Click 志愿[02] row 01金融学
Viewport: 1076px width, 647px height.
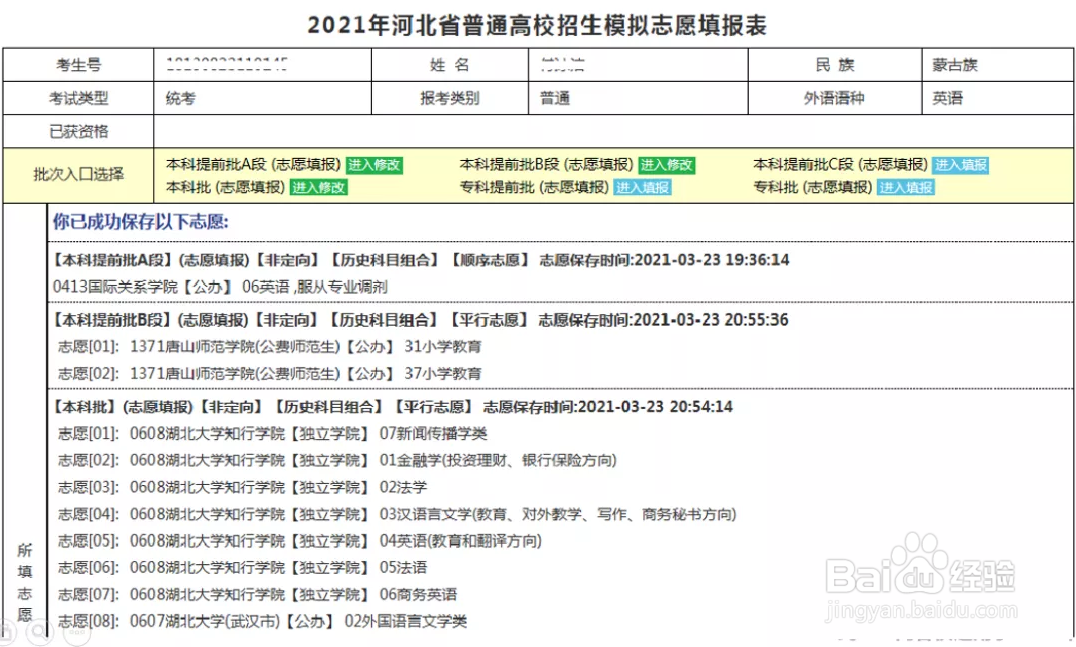(x=337, y=460)
